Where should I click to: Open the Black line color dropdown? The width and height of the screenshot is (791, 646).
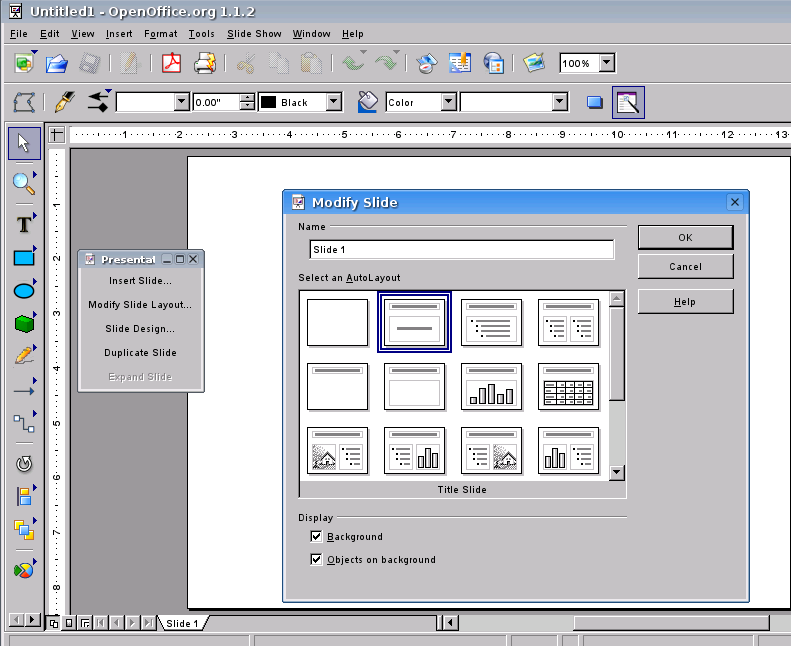pyautogui.click(x=333, y=102)
